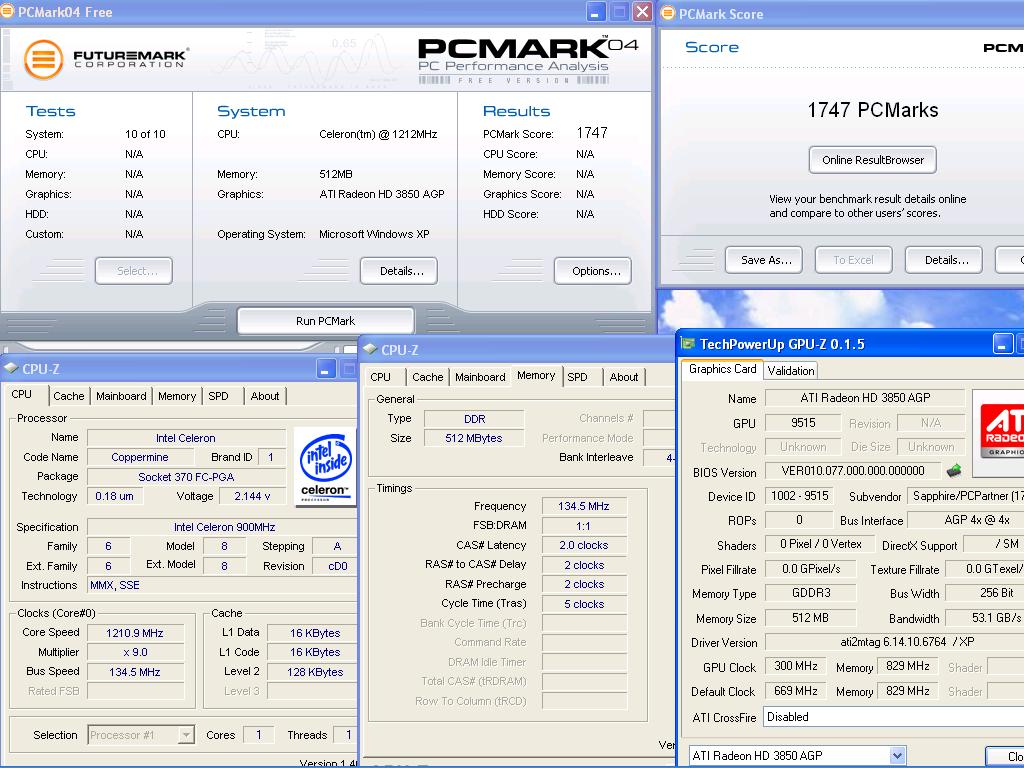Minimize the PCMark04 Free window
This screenshot has width=1024, height=768.
click(x=596, y=12)
